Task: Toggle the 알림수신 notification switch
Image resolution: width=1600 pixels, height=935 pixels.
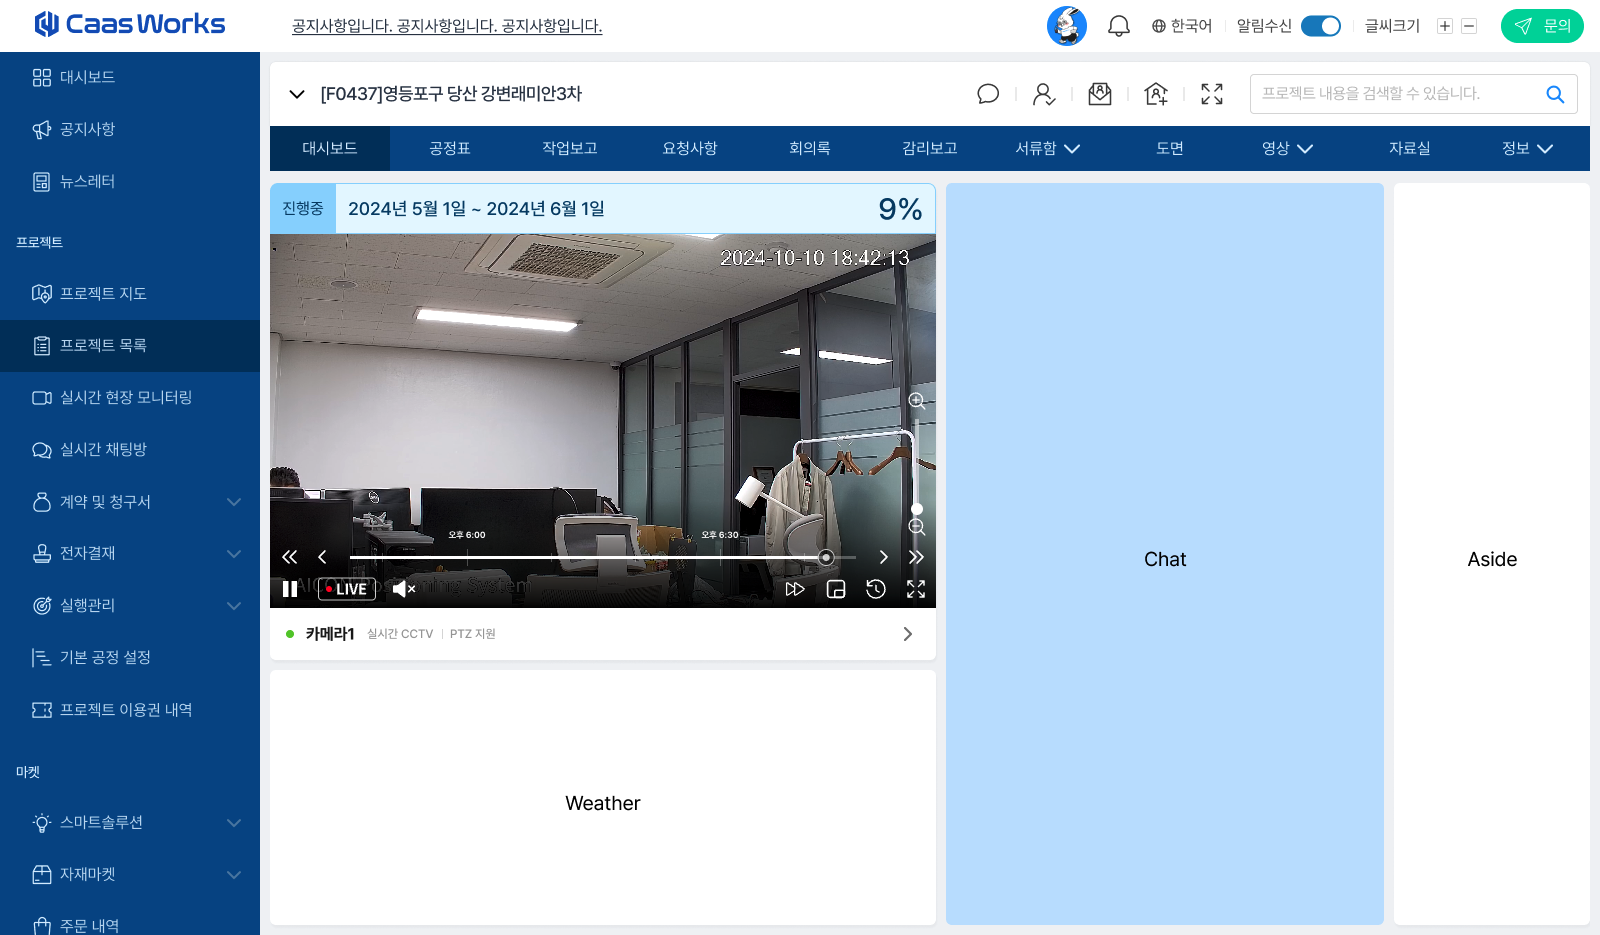Action: [1320, 26]
